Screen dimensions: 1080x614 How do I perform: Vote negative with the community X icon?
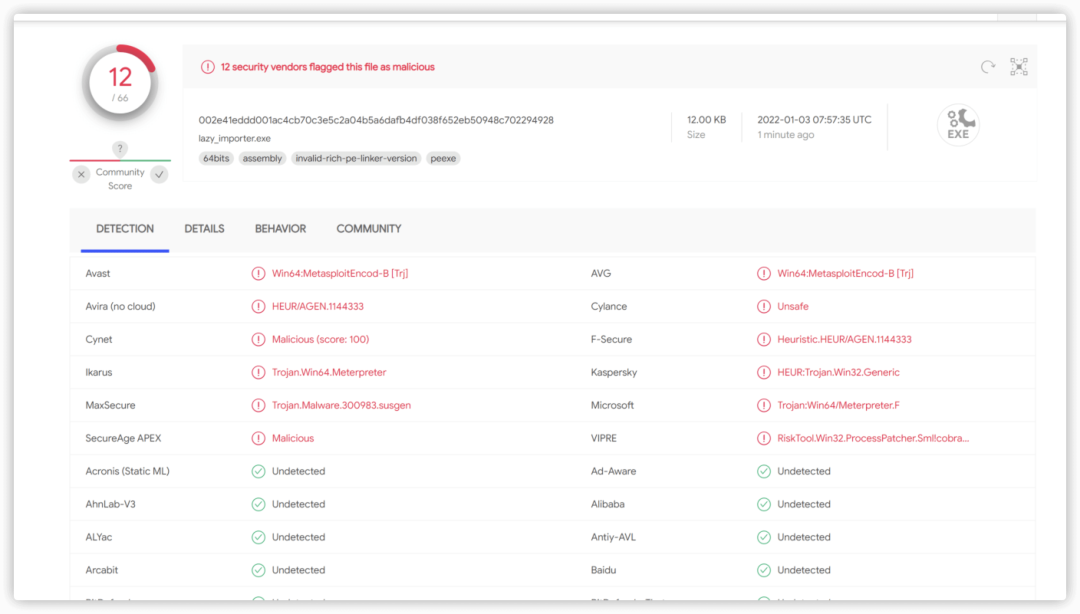pyautogui.click(x=81, y=174)
